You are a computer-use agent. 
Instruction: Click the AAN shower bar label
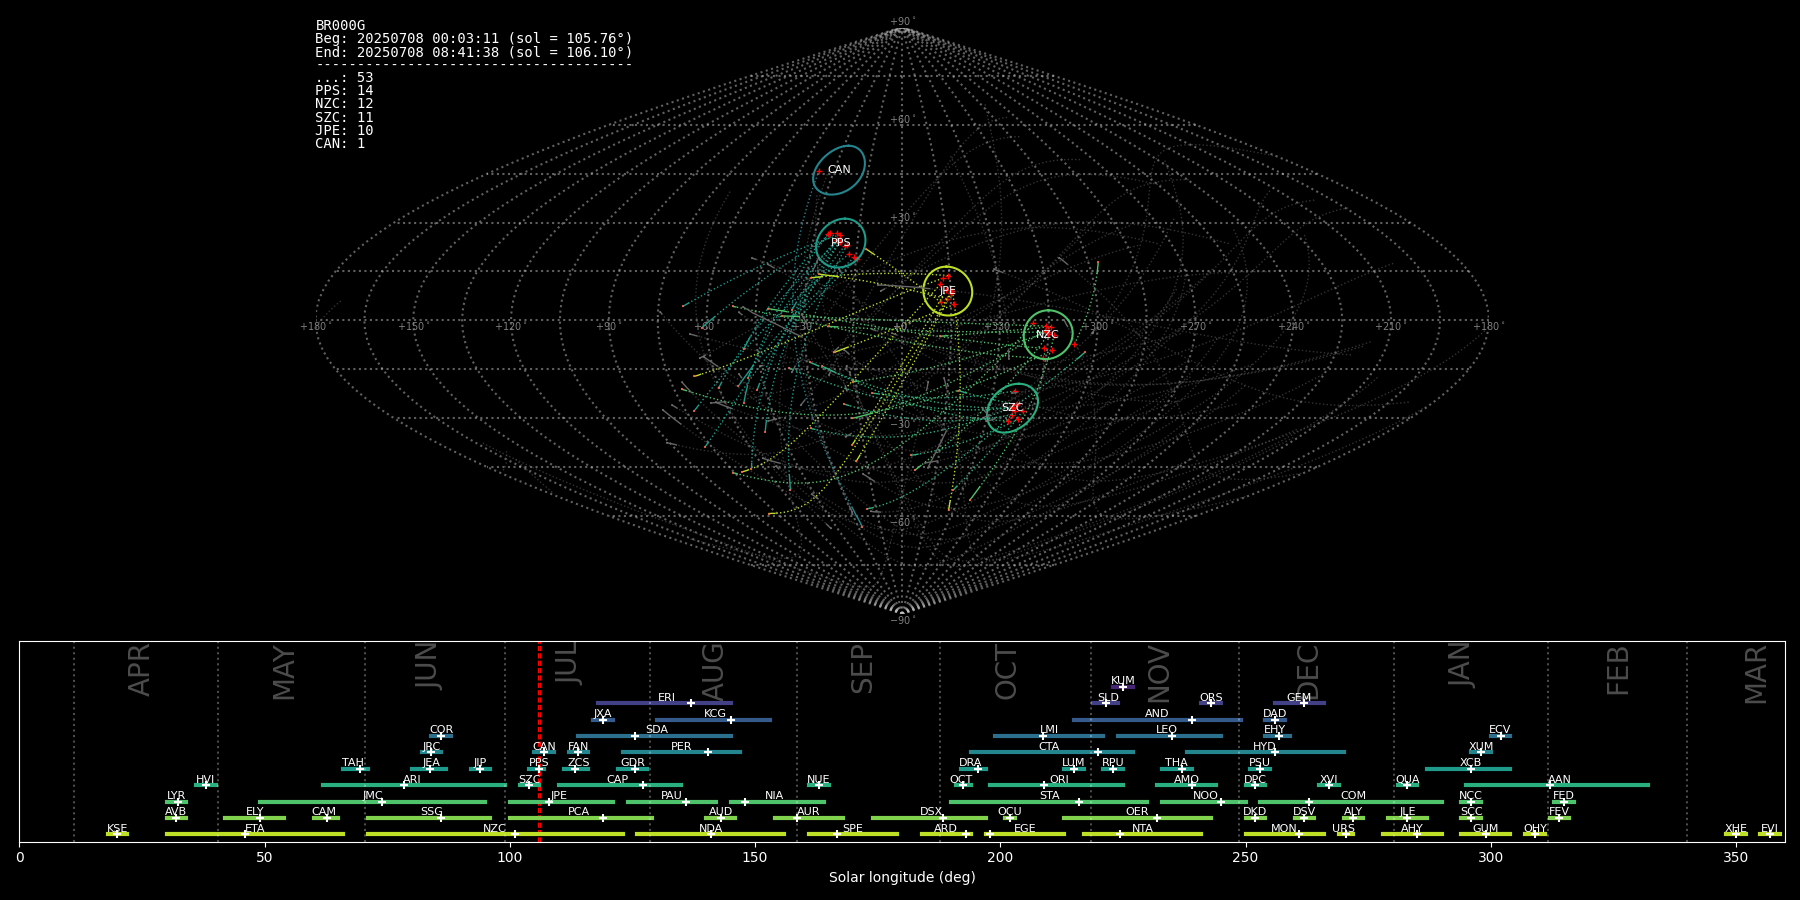pyautogui.click(x=1559, y=780)
